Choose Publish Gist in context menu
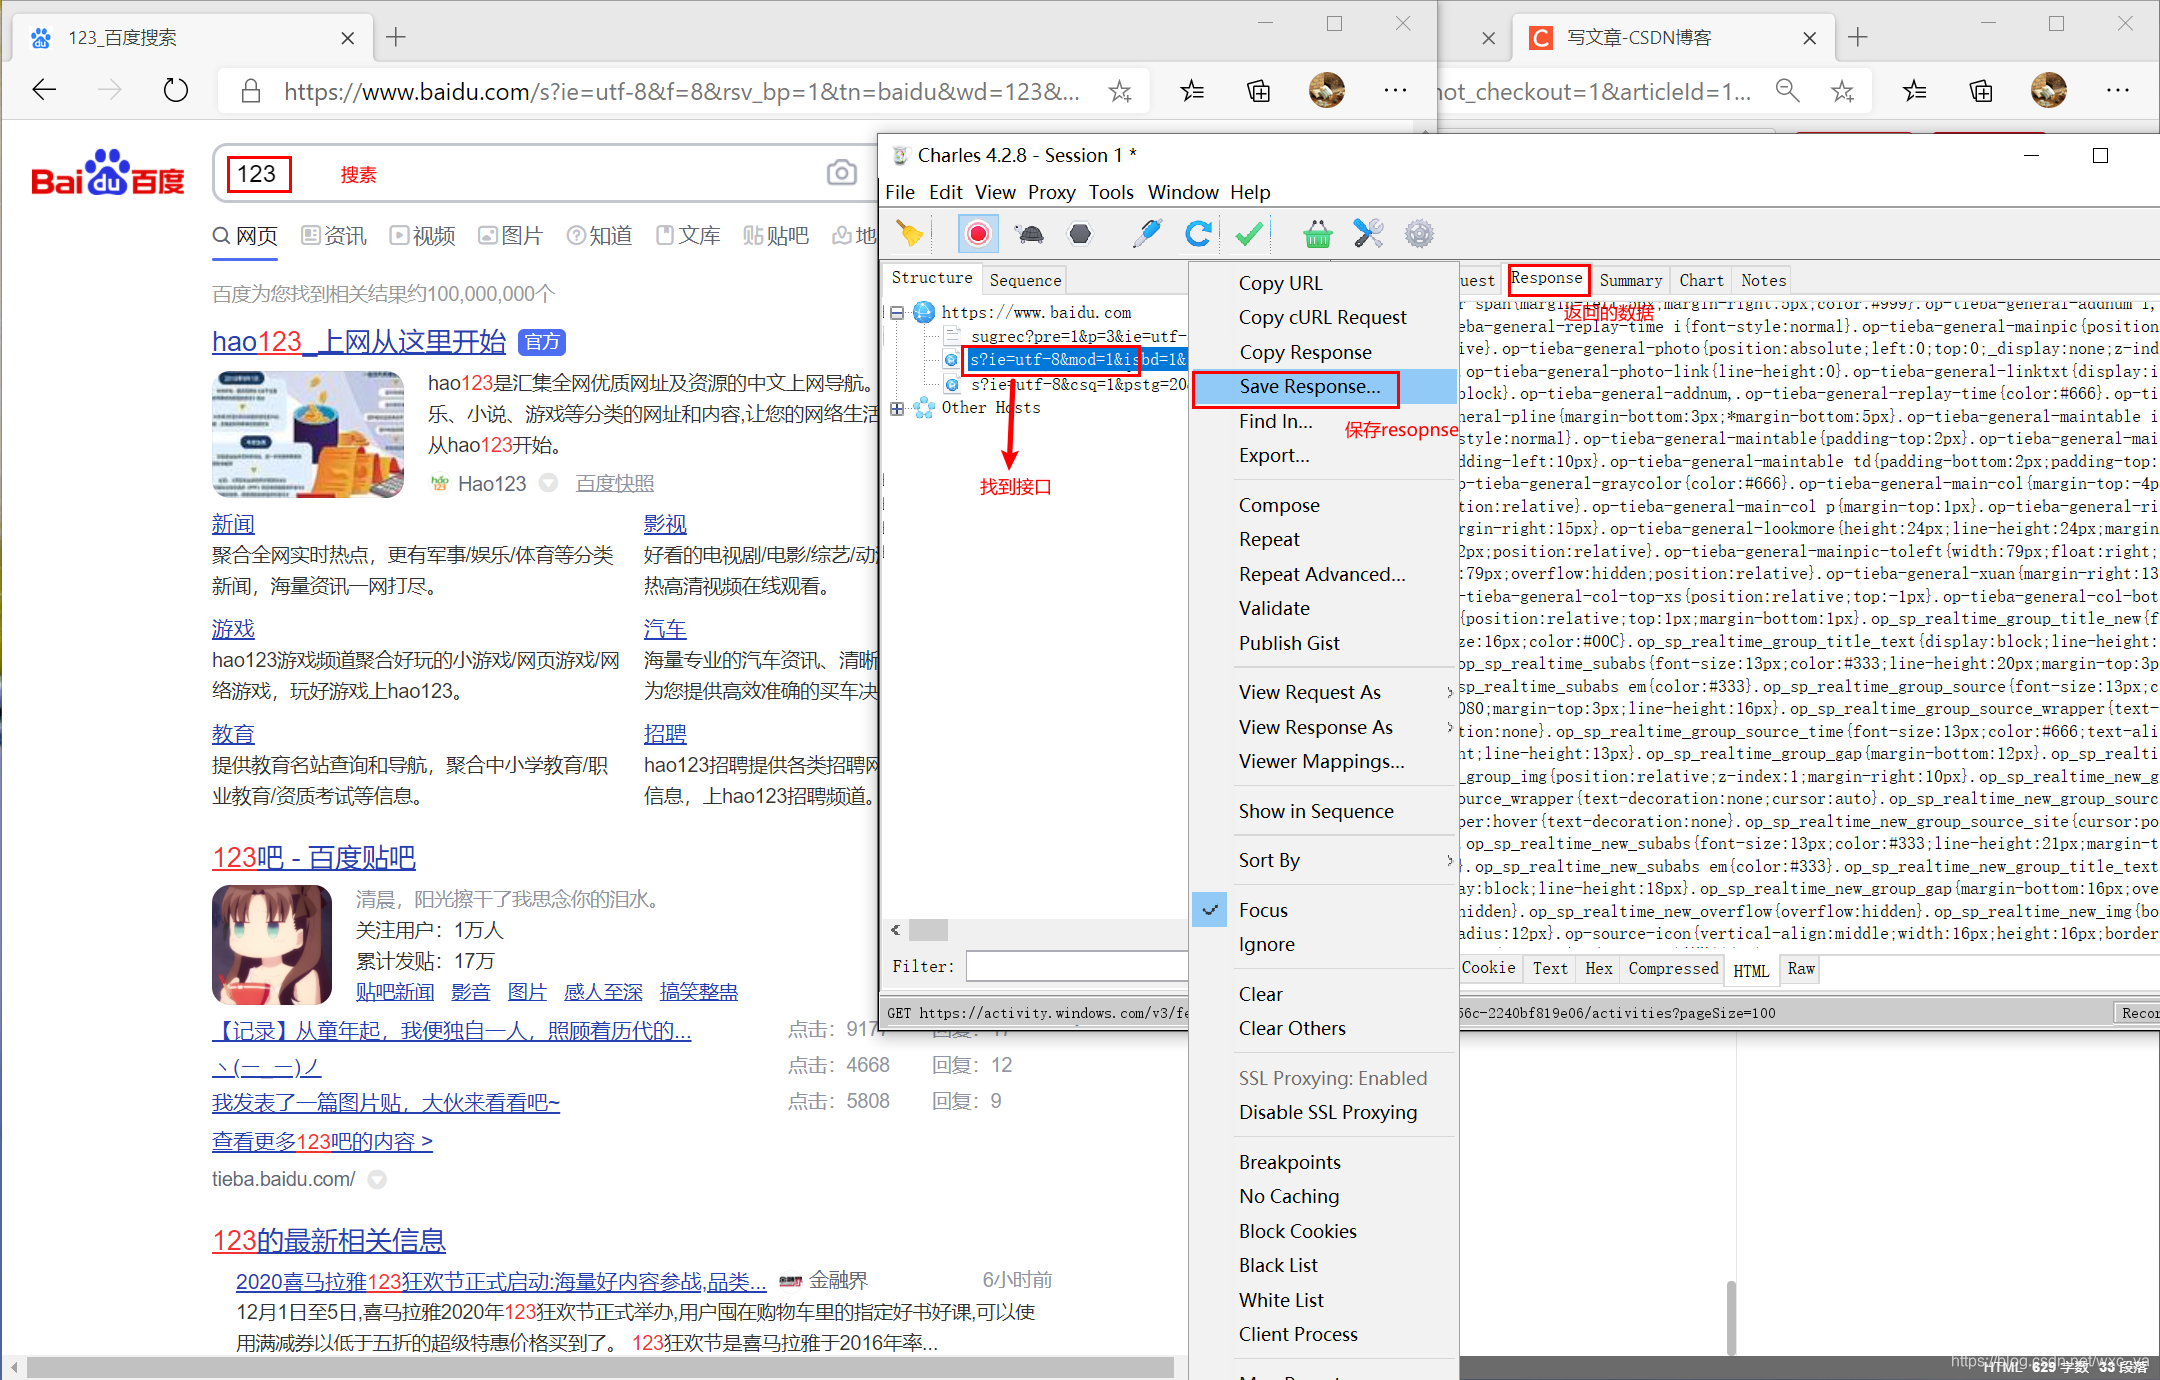 pos(1289,643)
